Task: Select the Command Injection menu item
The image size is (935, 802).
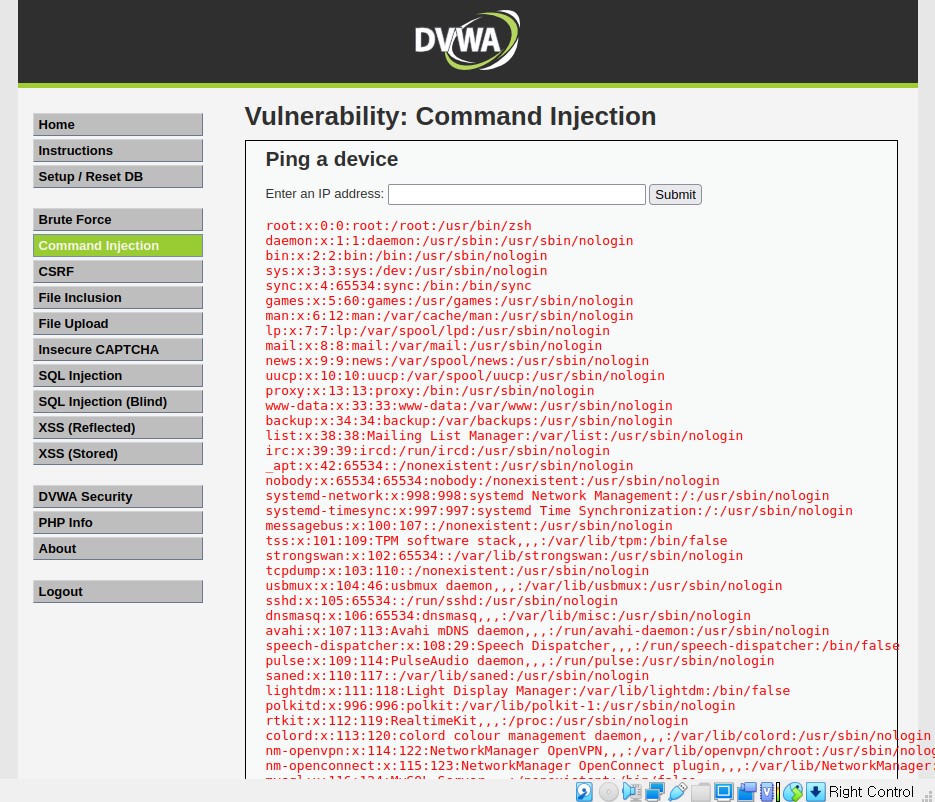Action: pyautogui.click(x=118, y=246)
